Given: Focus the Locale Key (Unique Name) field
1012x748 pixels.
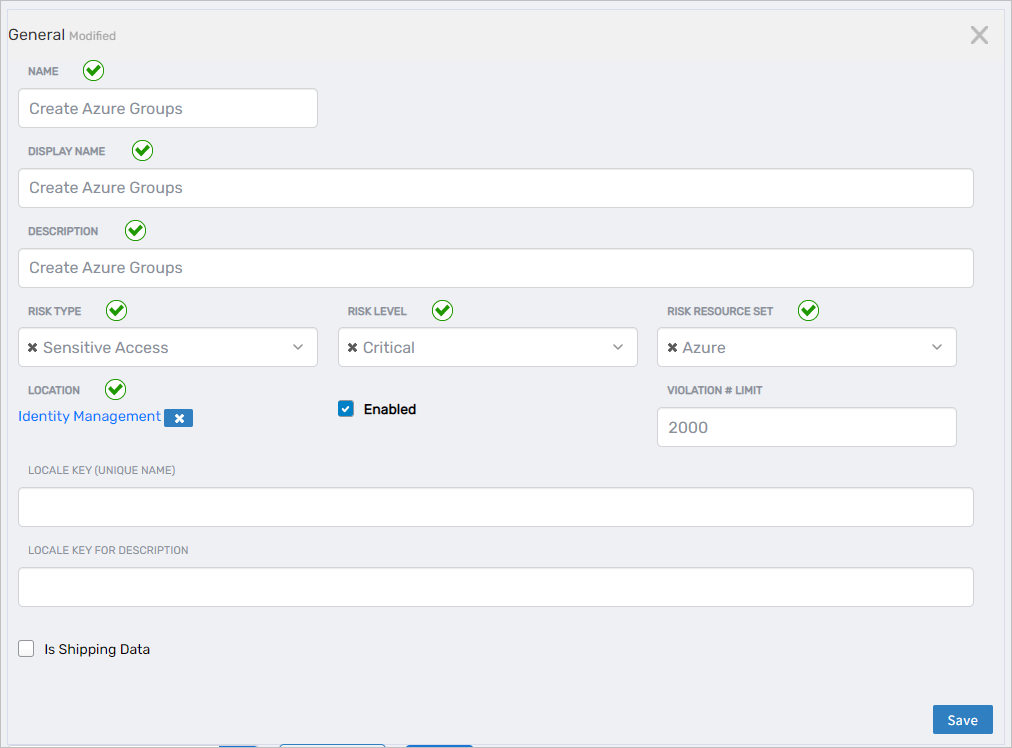Looking at the screenshot, I should click(495, 507).
